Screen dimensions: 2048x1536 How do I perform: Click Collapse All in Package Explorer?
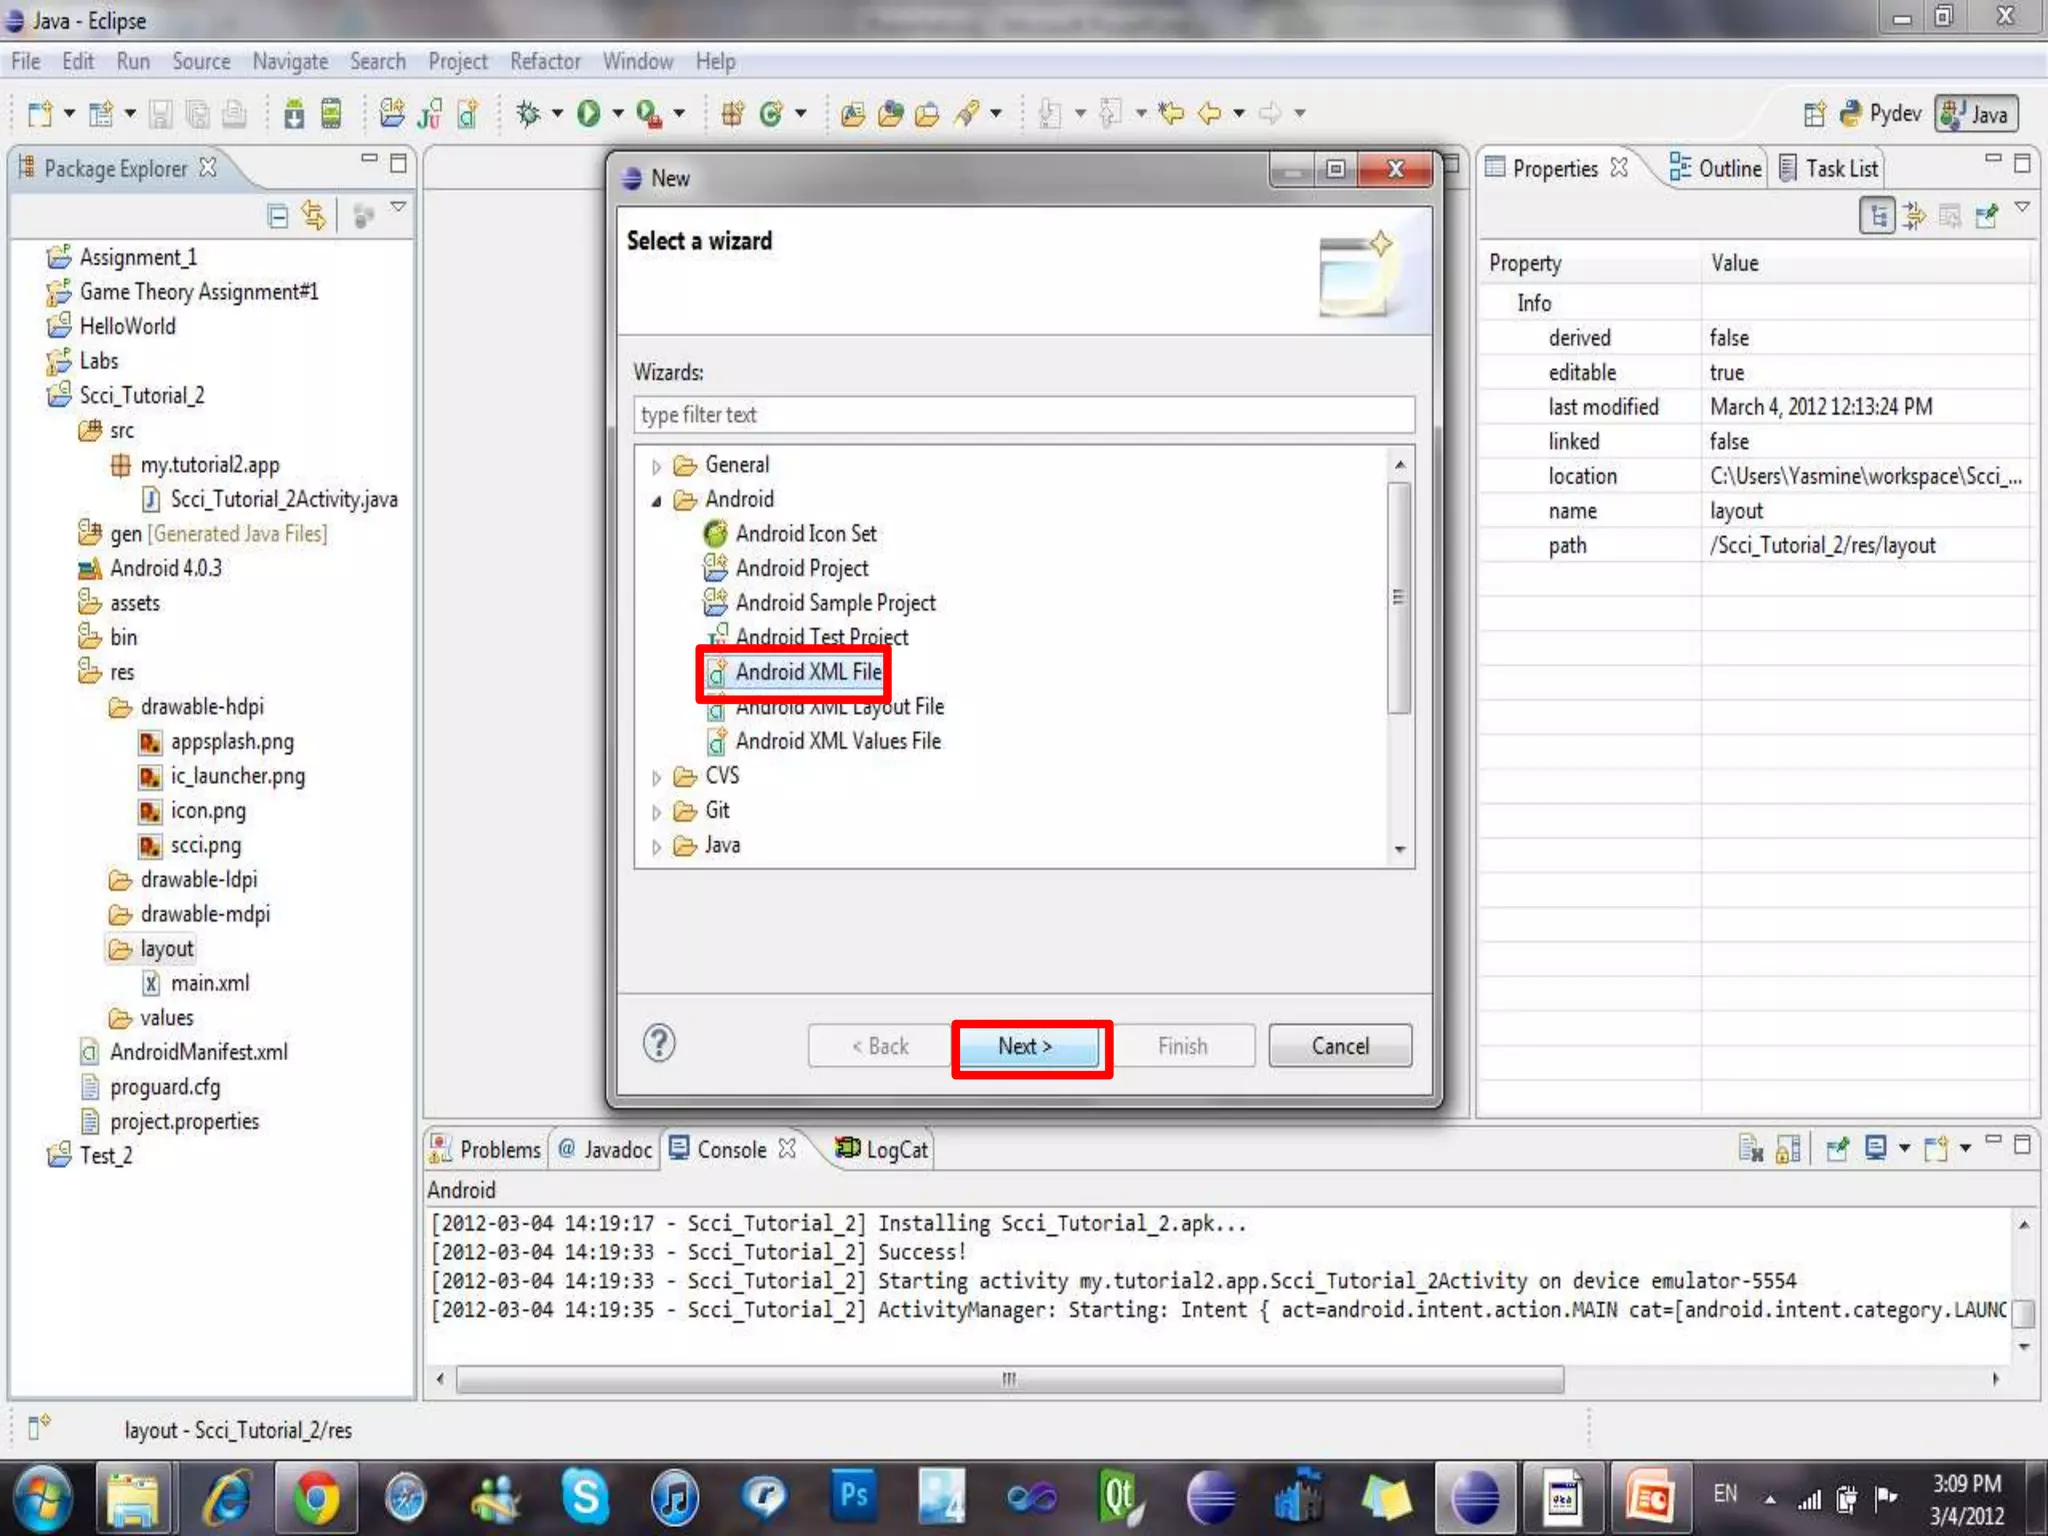click(x=278, y=215)
